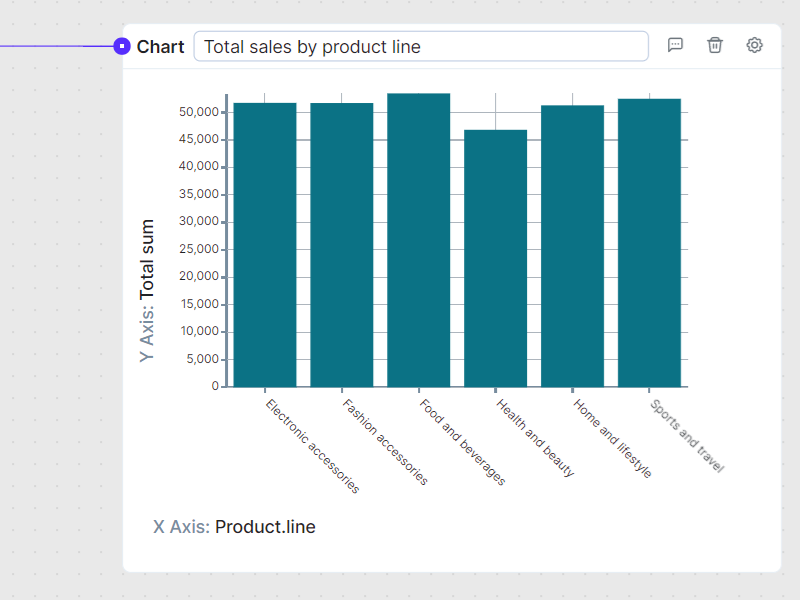Change X Axis Product.line field

point(265,527)
